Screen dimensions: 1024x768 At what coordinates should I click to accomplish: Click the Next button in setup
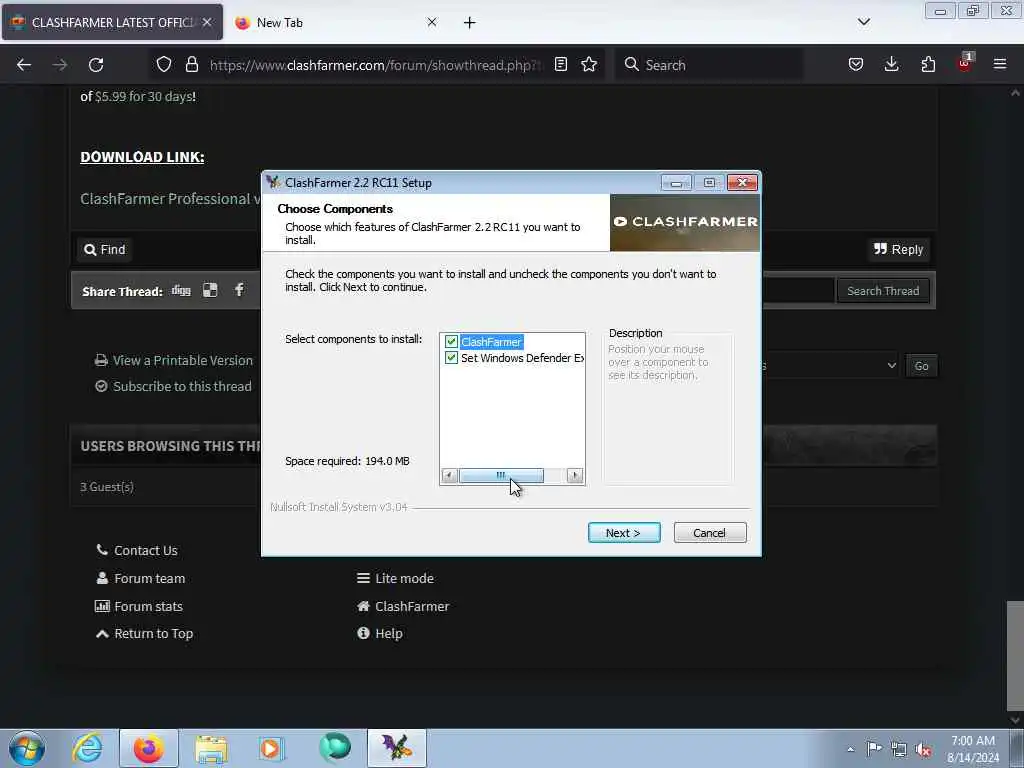pos(624,533)
